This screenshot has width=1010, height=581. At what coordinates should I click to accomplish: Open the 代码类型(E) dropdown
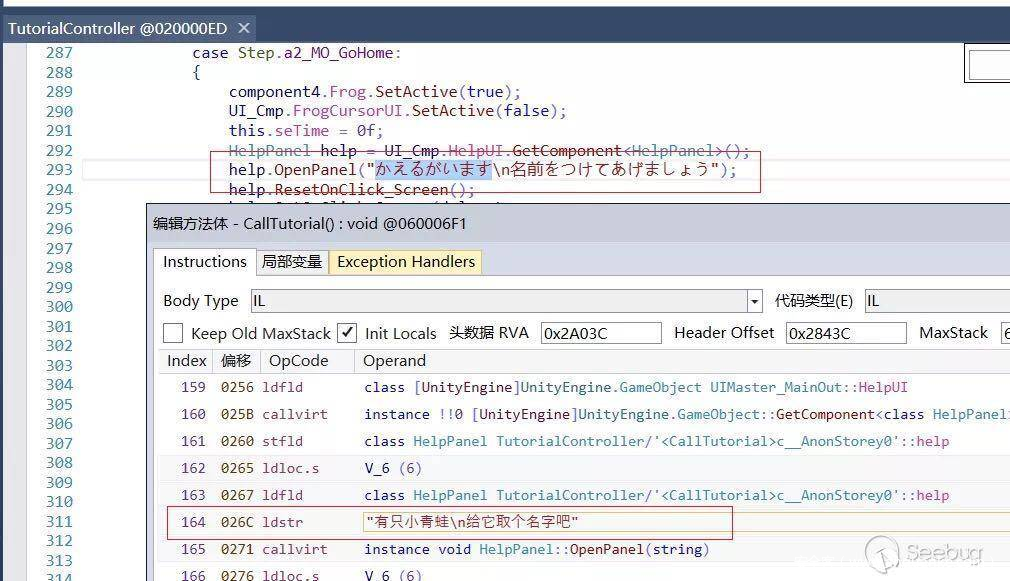tap(935, 301)
